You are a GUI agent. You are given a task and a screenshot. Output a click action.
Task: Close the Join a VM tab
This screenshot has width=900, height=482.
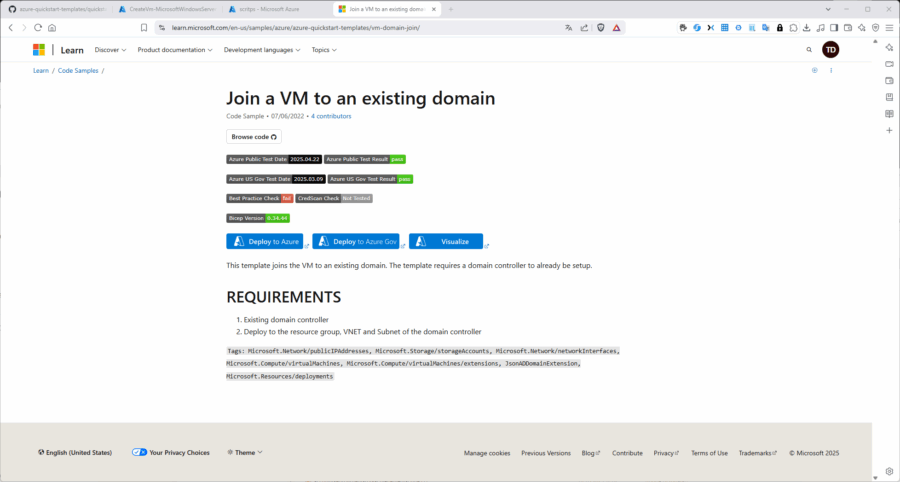pyautogui.click(x=433, y=9)
